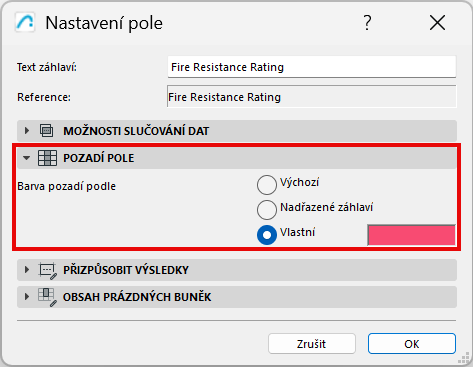Image resolution: width=473 pixels, height=367 pixels.
Task: Open help with the question mark button
Action: (367, 23)
